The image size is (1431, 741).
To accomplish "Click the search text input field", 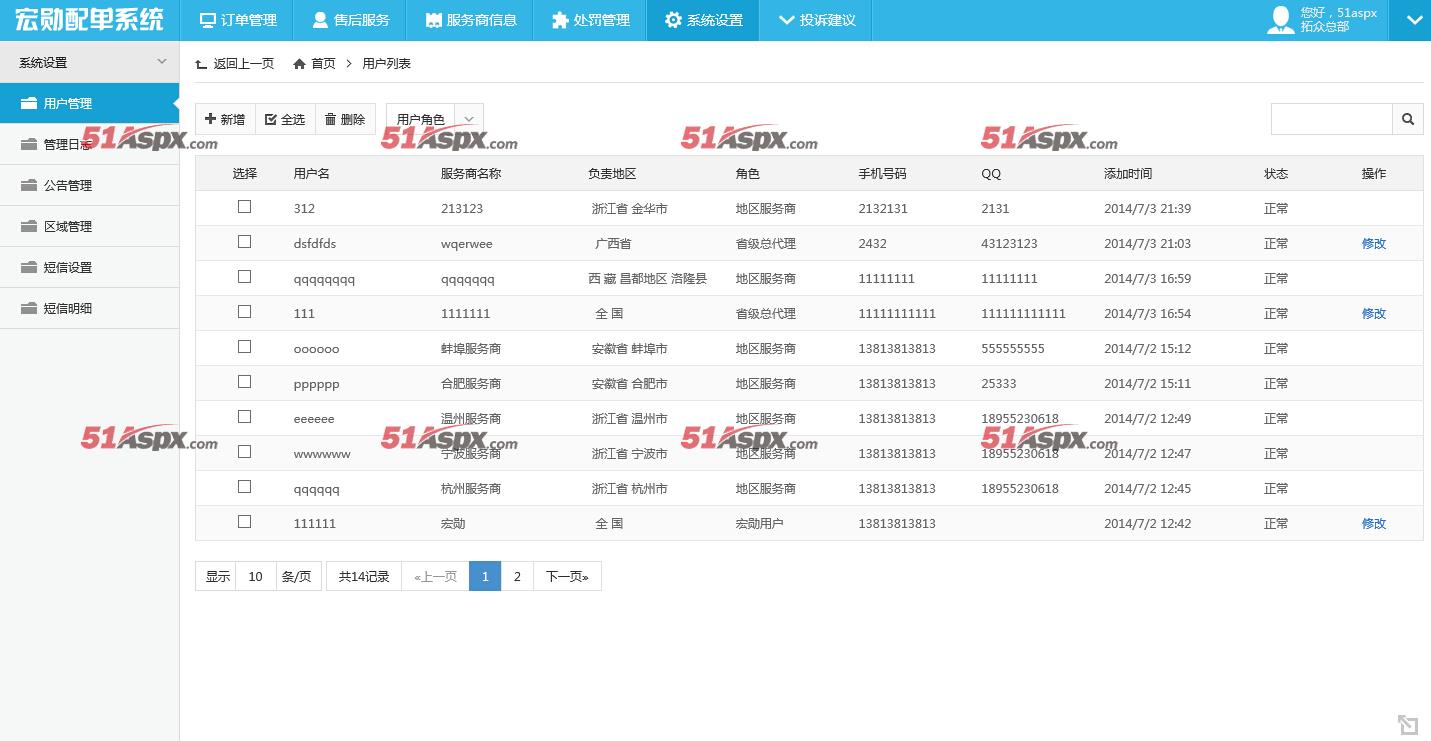I will [x=1332, y=119].
